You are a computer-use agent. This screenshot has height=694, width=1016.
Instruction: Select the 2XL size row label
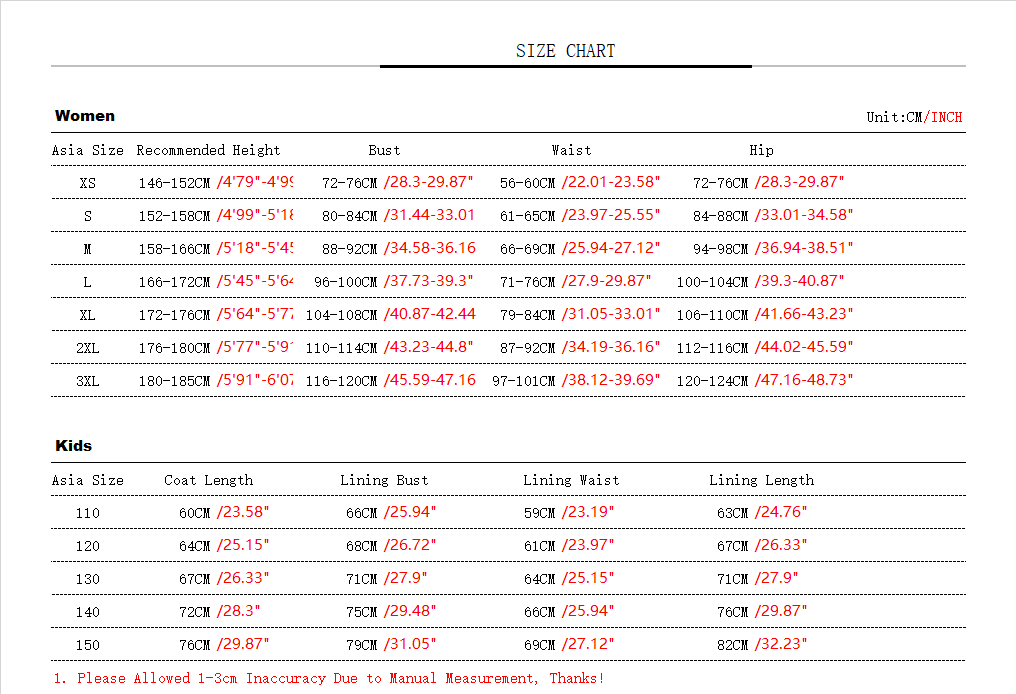pos(88,348)
